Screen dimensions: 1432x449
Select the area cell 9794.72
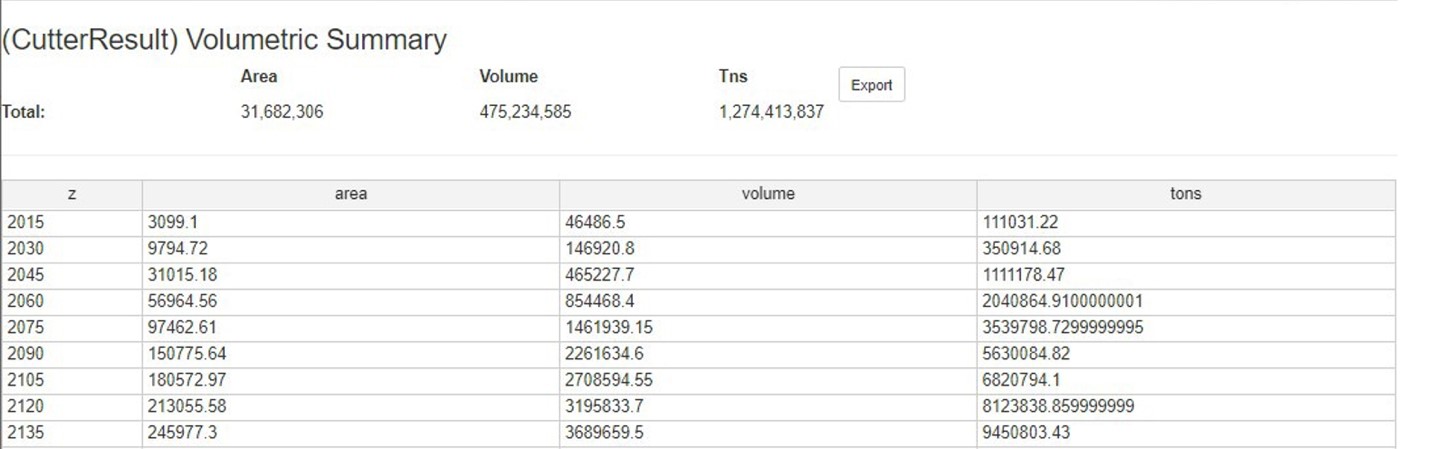(x=178, y=249)
